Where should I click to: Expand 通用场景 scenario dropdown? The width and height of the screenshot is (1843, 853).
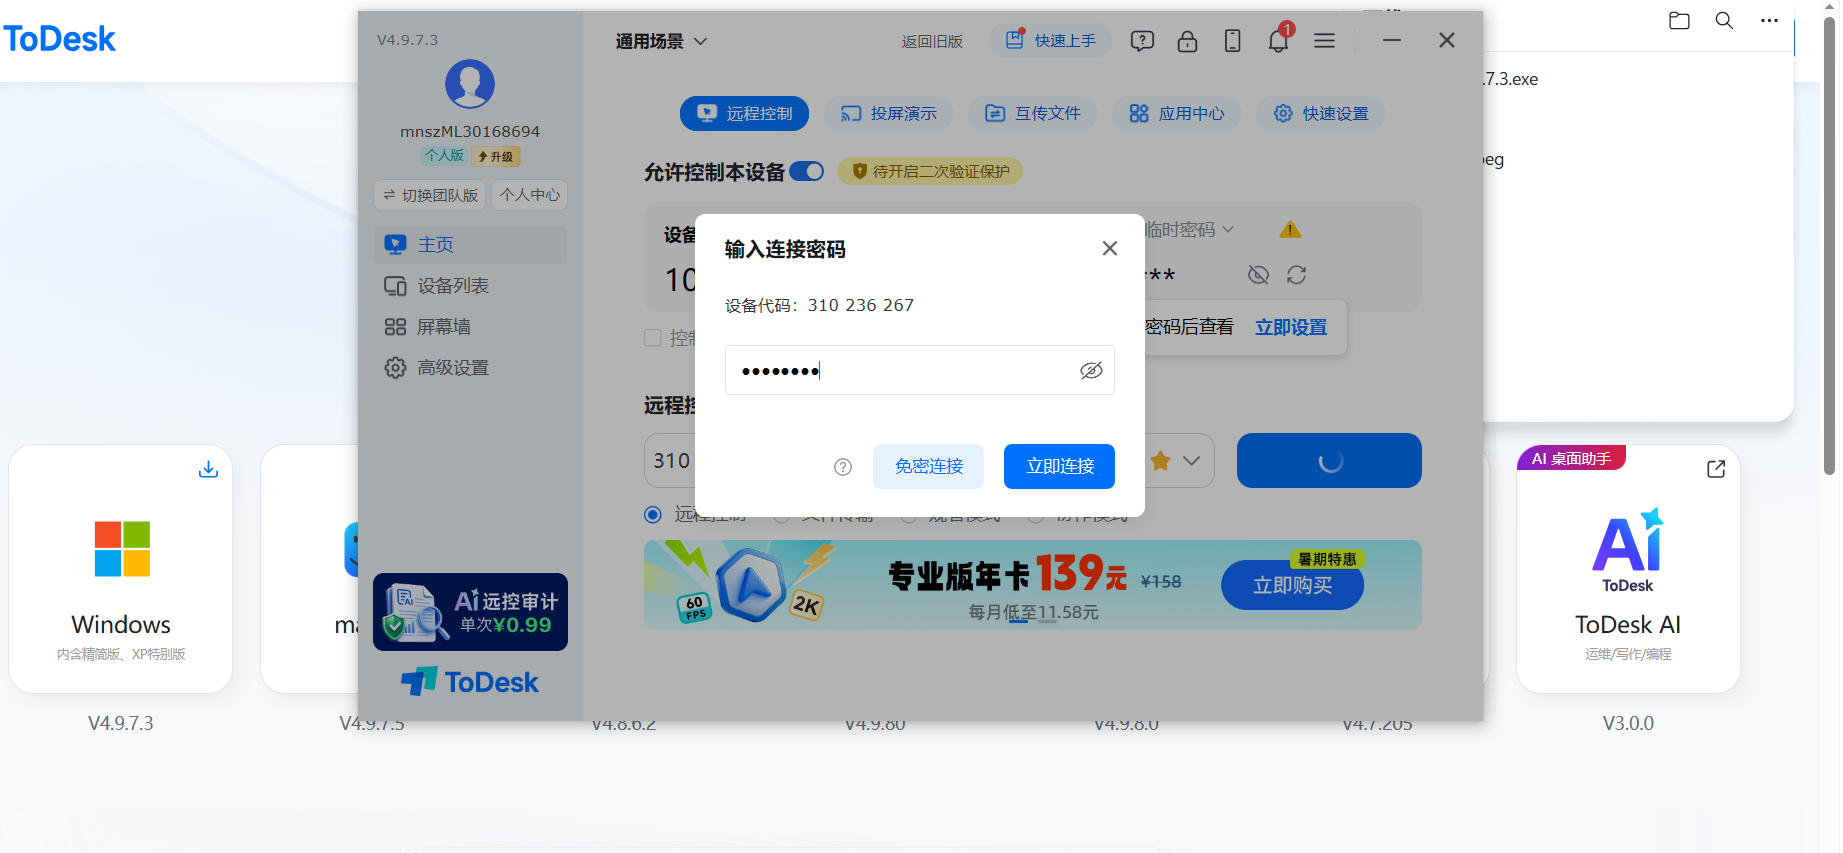click(661, 41)
